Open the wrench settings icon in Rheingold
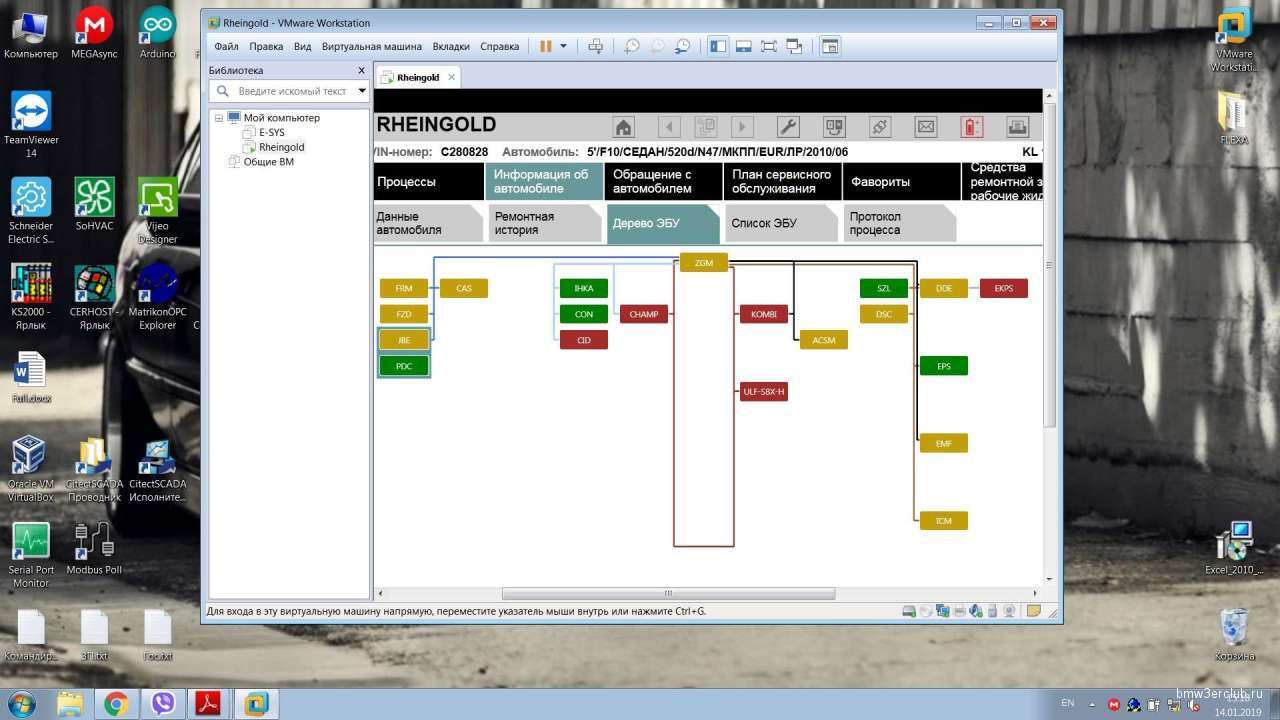Viewport: 1280px width, 720px height. coord(788,127)
